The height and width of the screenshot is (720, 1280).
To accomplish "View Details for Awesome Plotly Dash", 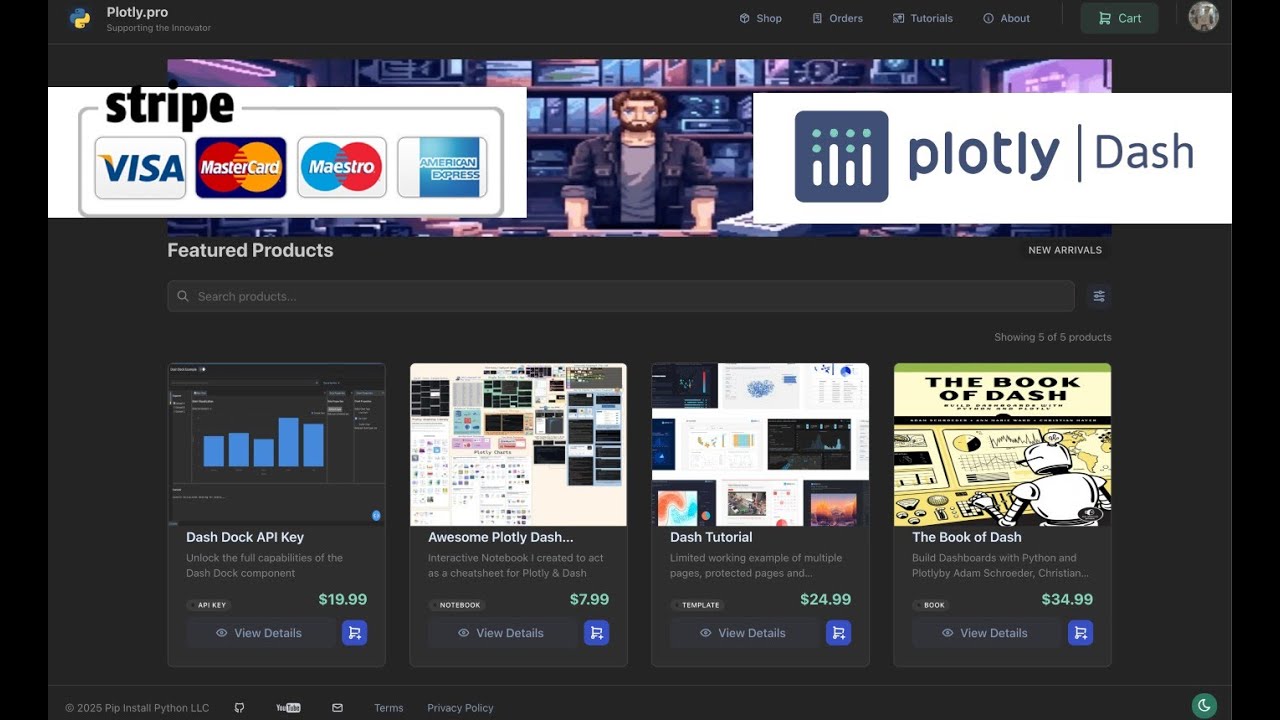I will point(502,633).
